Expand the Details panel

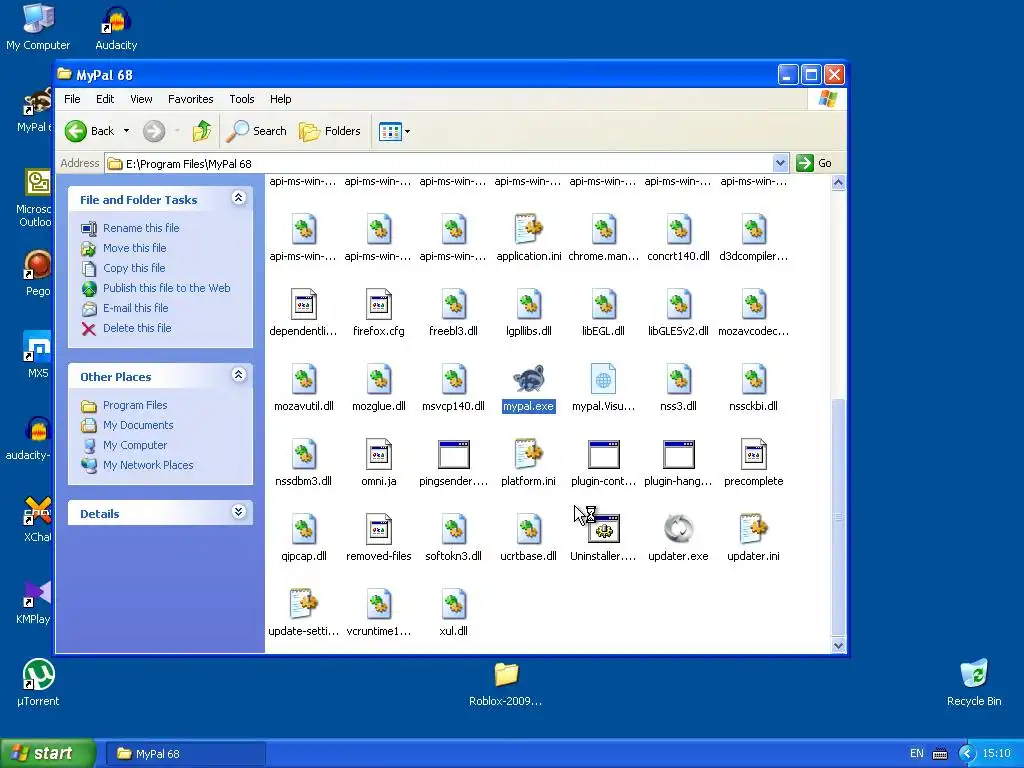point(239,512)
